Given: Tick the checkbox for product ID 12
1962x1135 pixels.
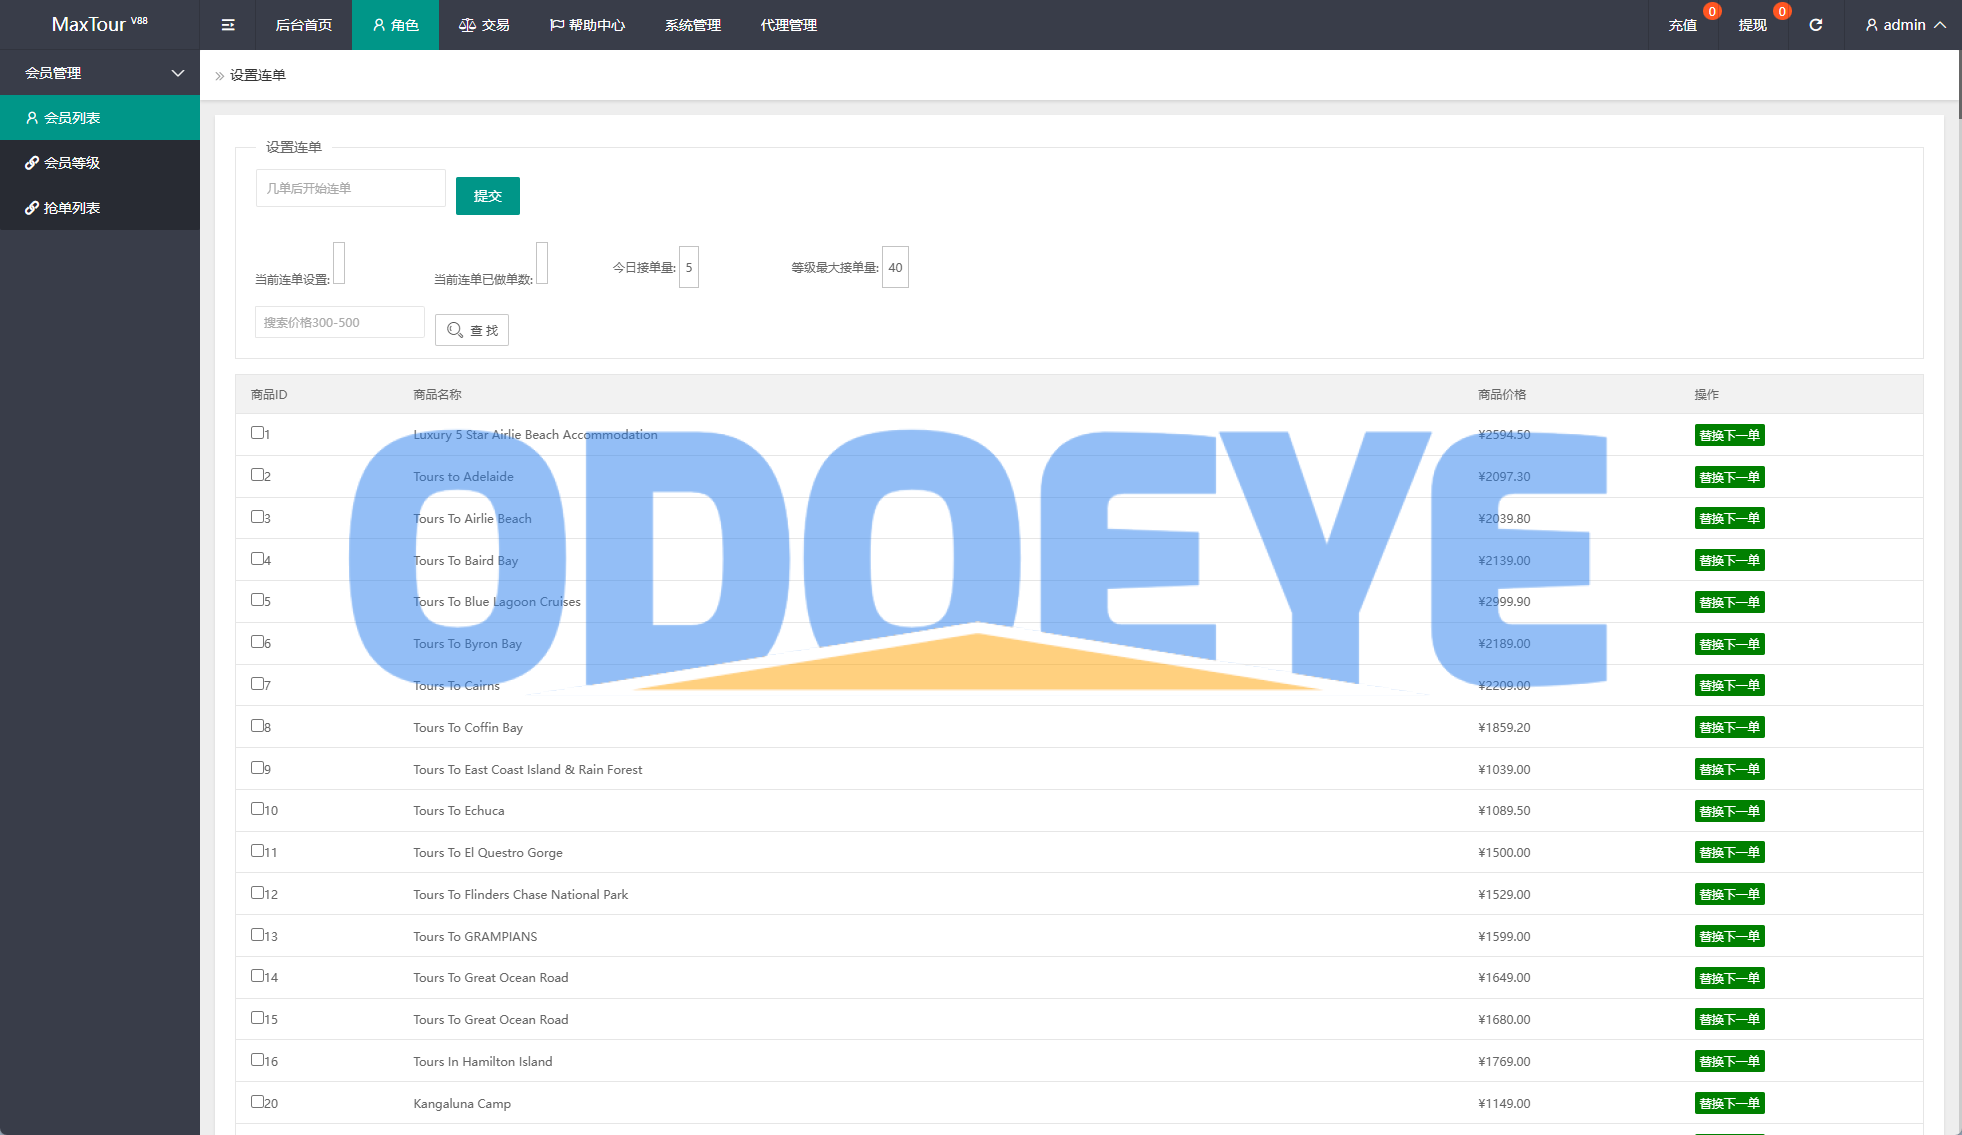Looking at the screenshot, I should [257, 893].
